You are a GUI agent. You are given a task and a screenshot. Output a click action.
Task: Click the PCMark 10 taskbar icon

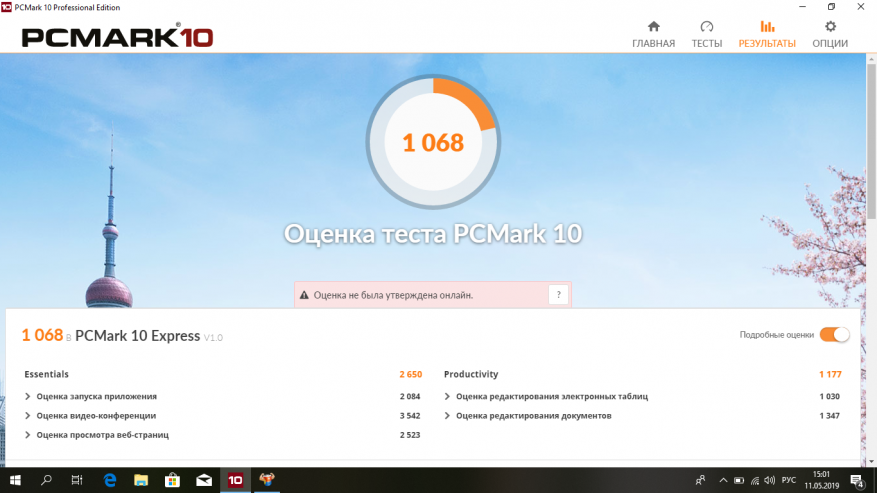point(235,480)
